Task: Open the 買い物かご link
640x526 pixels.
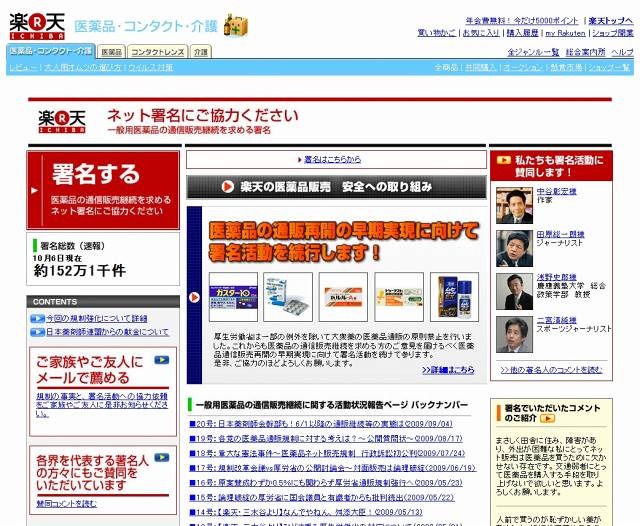Action: 436,33
